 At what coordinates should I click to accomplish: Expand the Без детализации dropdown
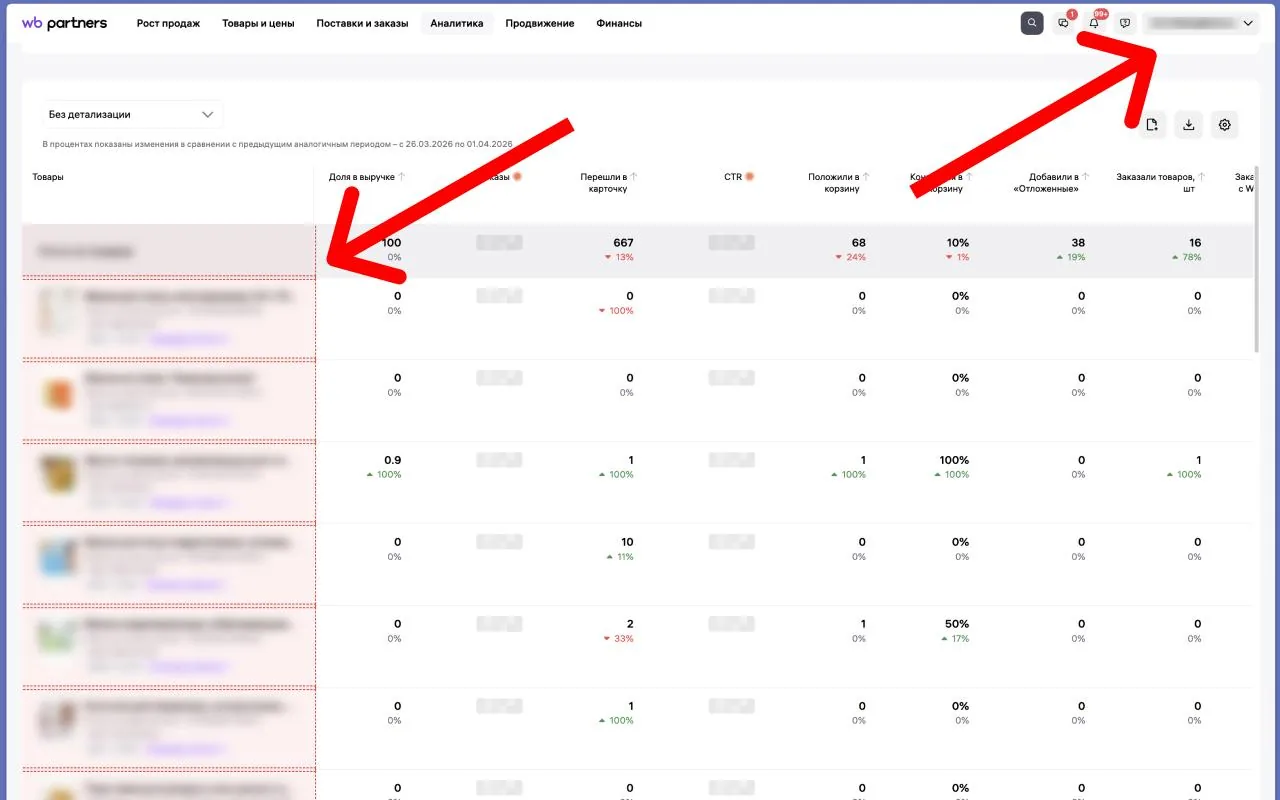(x=132, y=114)
